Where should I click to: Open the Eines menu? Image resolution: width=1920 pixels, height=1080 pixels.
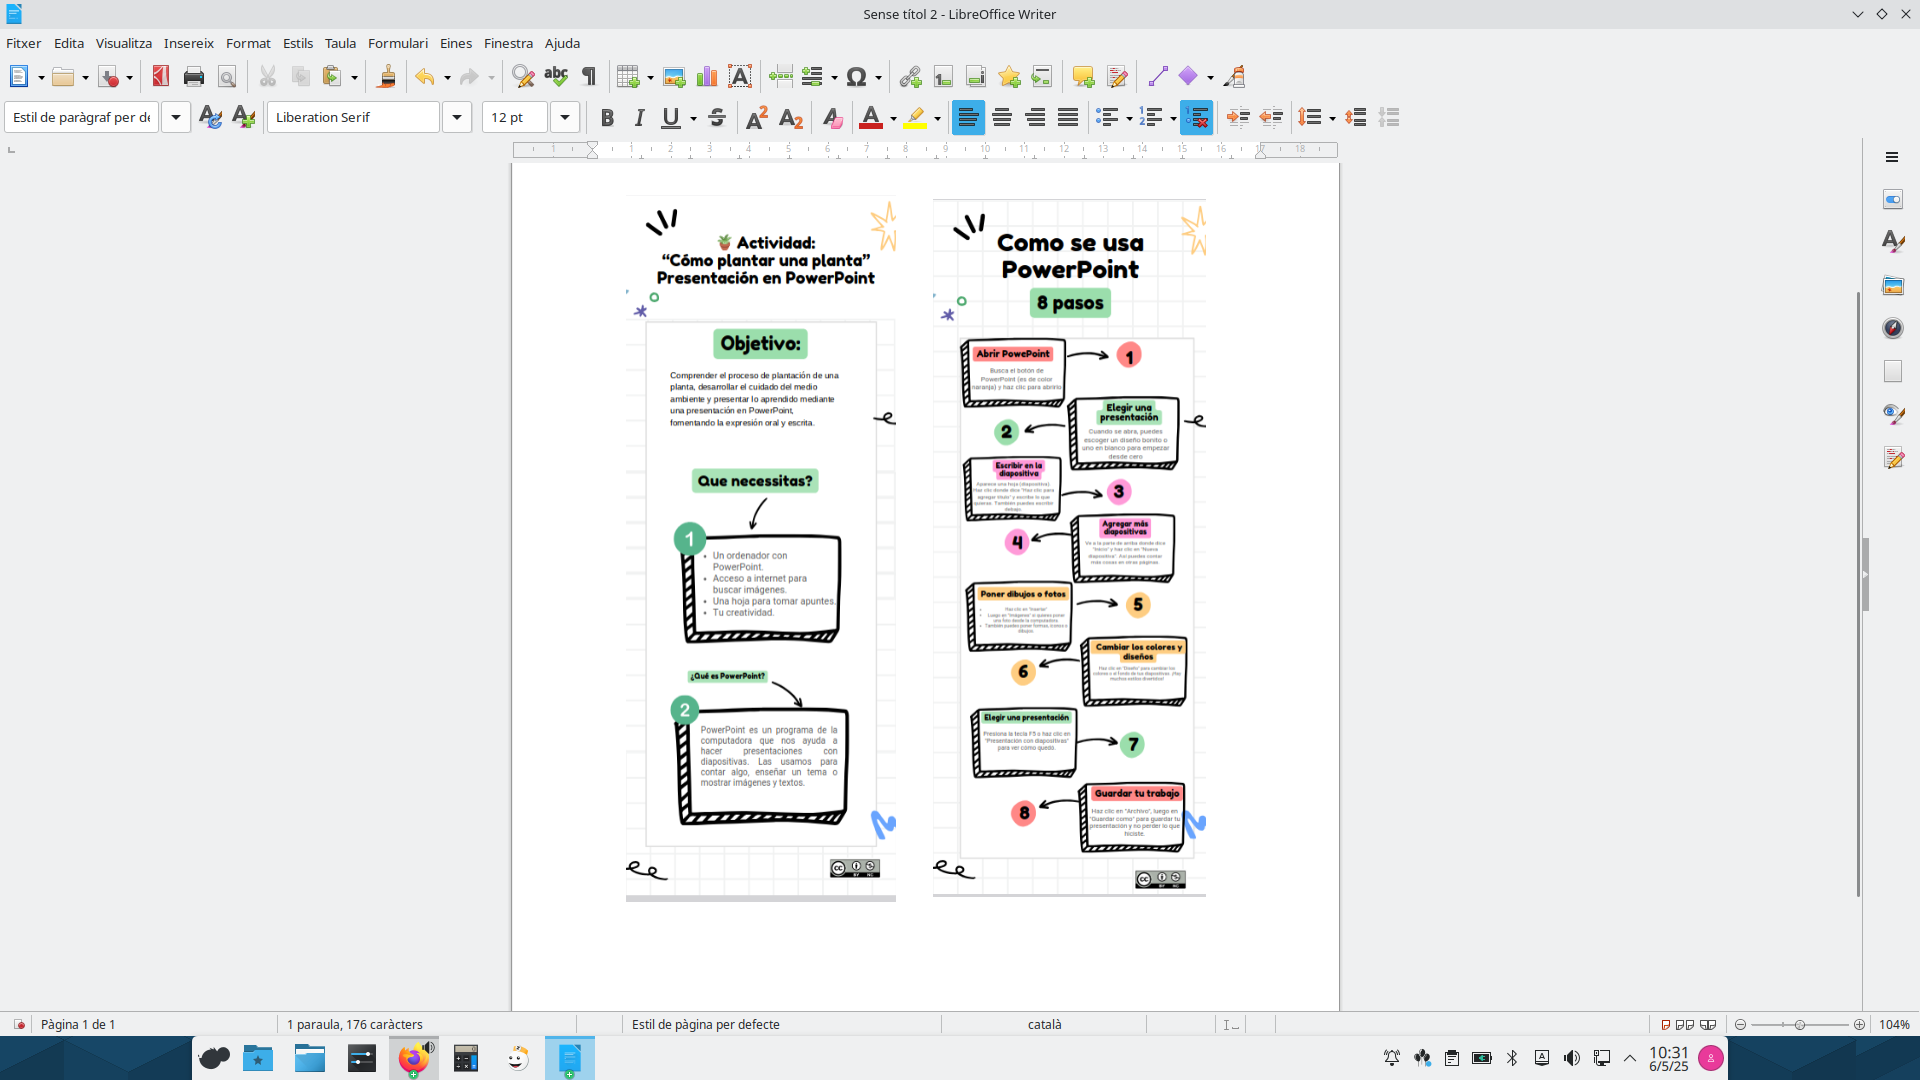coord(456,43)
